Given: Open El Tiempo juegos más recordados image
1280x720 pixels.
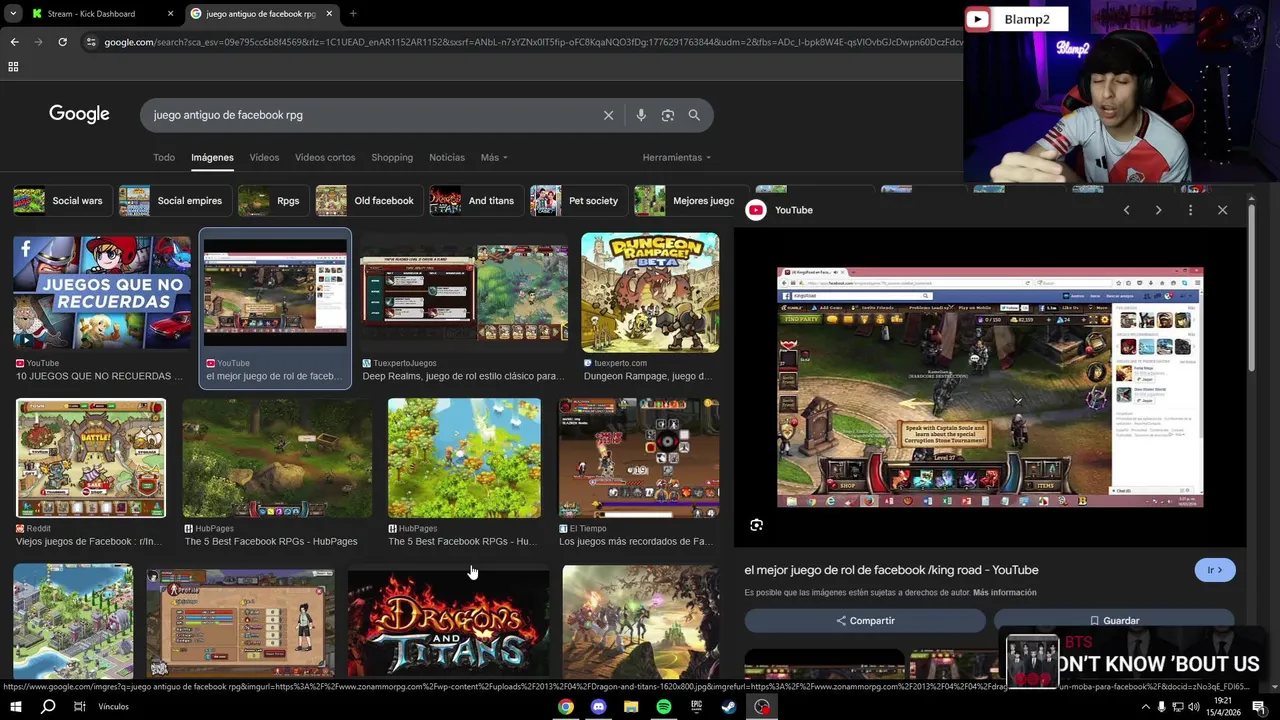Looking at the screenshot, I should click(x=639, y=458).
